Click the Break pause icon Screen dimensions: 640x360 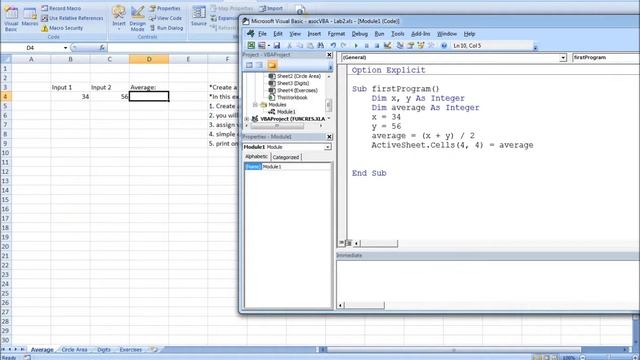[367, 46]
